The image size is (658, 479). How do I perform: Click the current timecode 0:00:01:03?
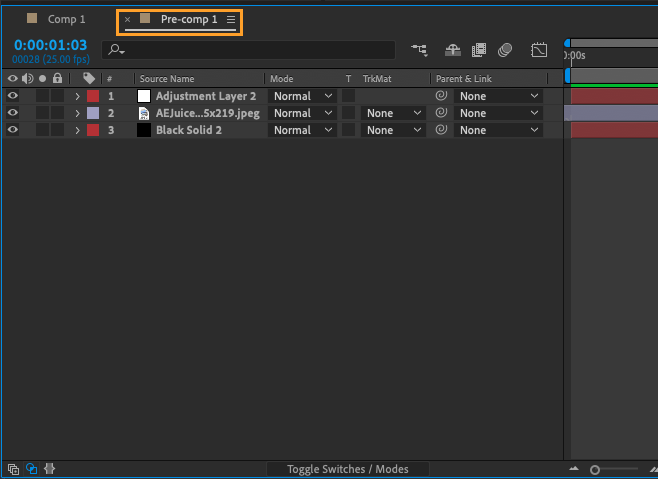[50, 45]
